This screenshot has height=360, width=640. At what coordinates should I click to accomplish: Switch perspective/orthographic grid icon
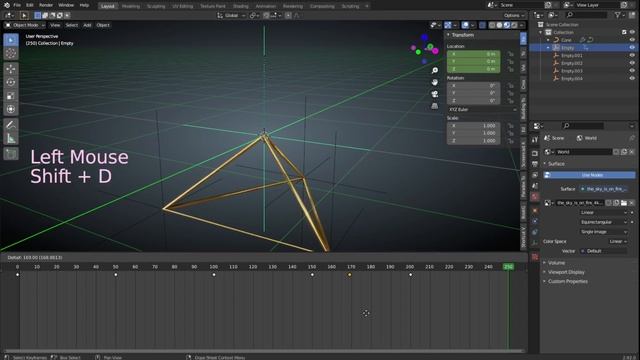(435, 106)
